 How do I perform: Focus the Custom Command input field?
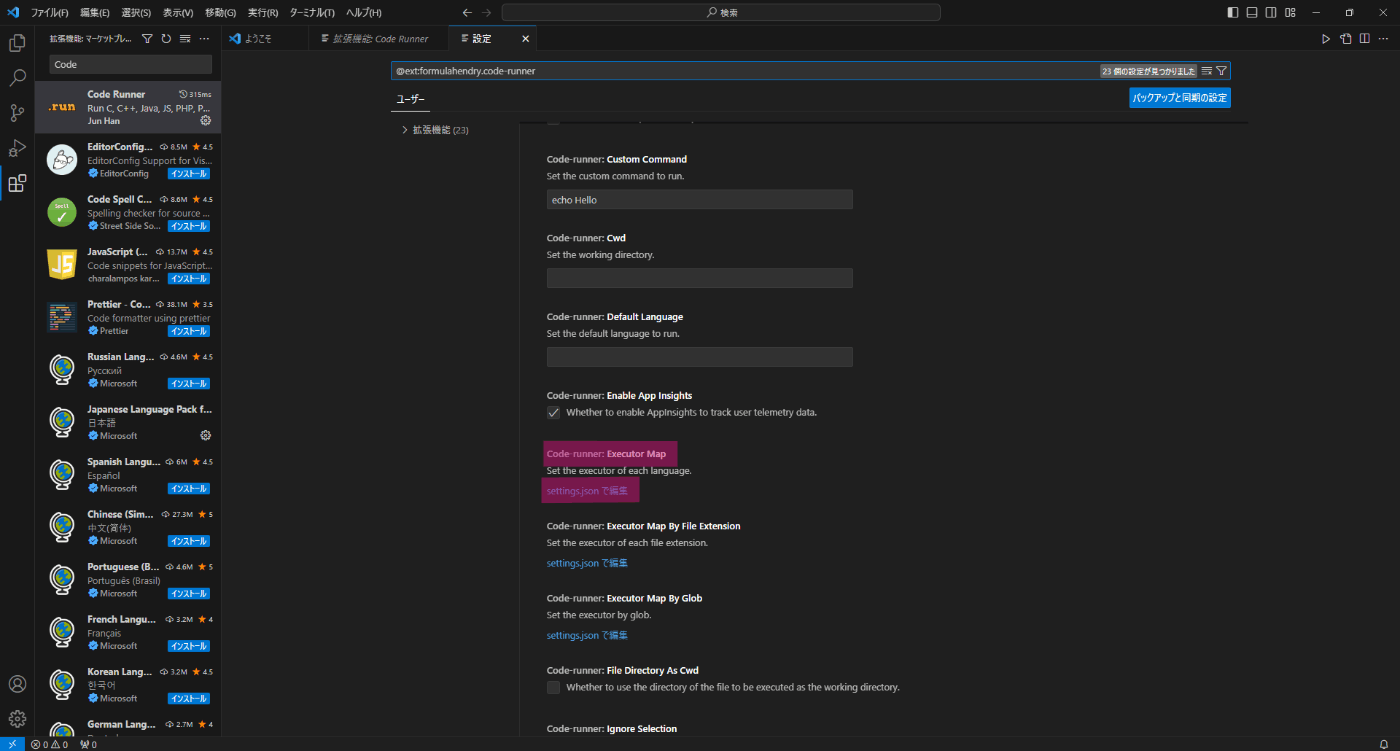(x=700, y=199)
